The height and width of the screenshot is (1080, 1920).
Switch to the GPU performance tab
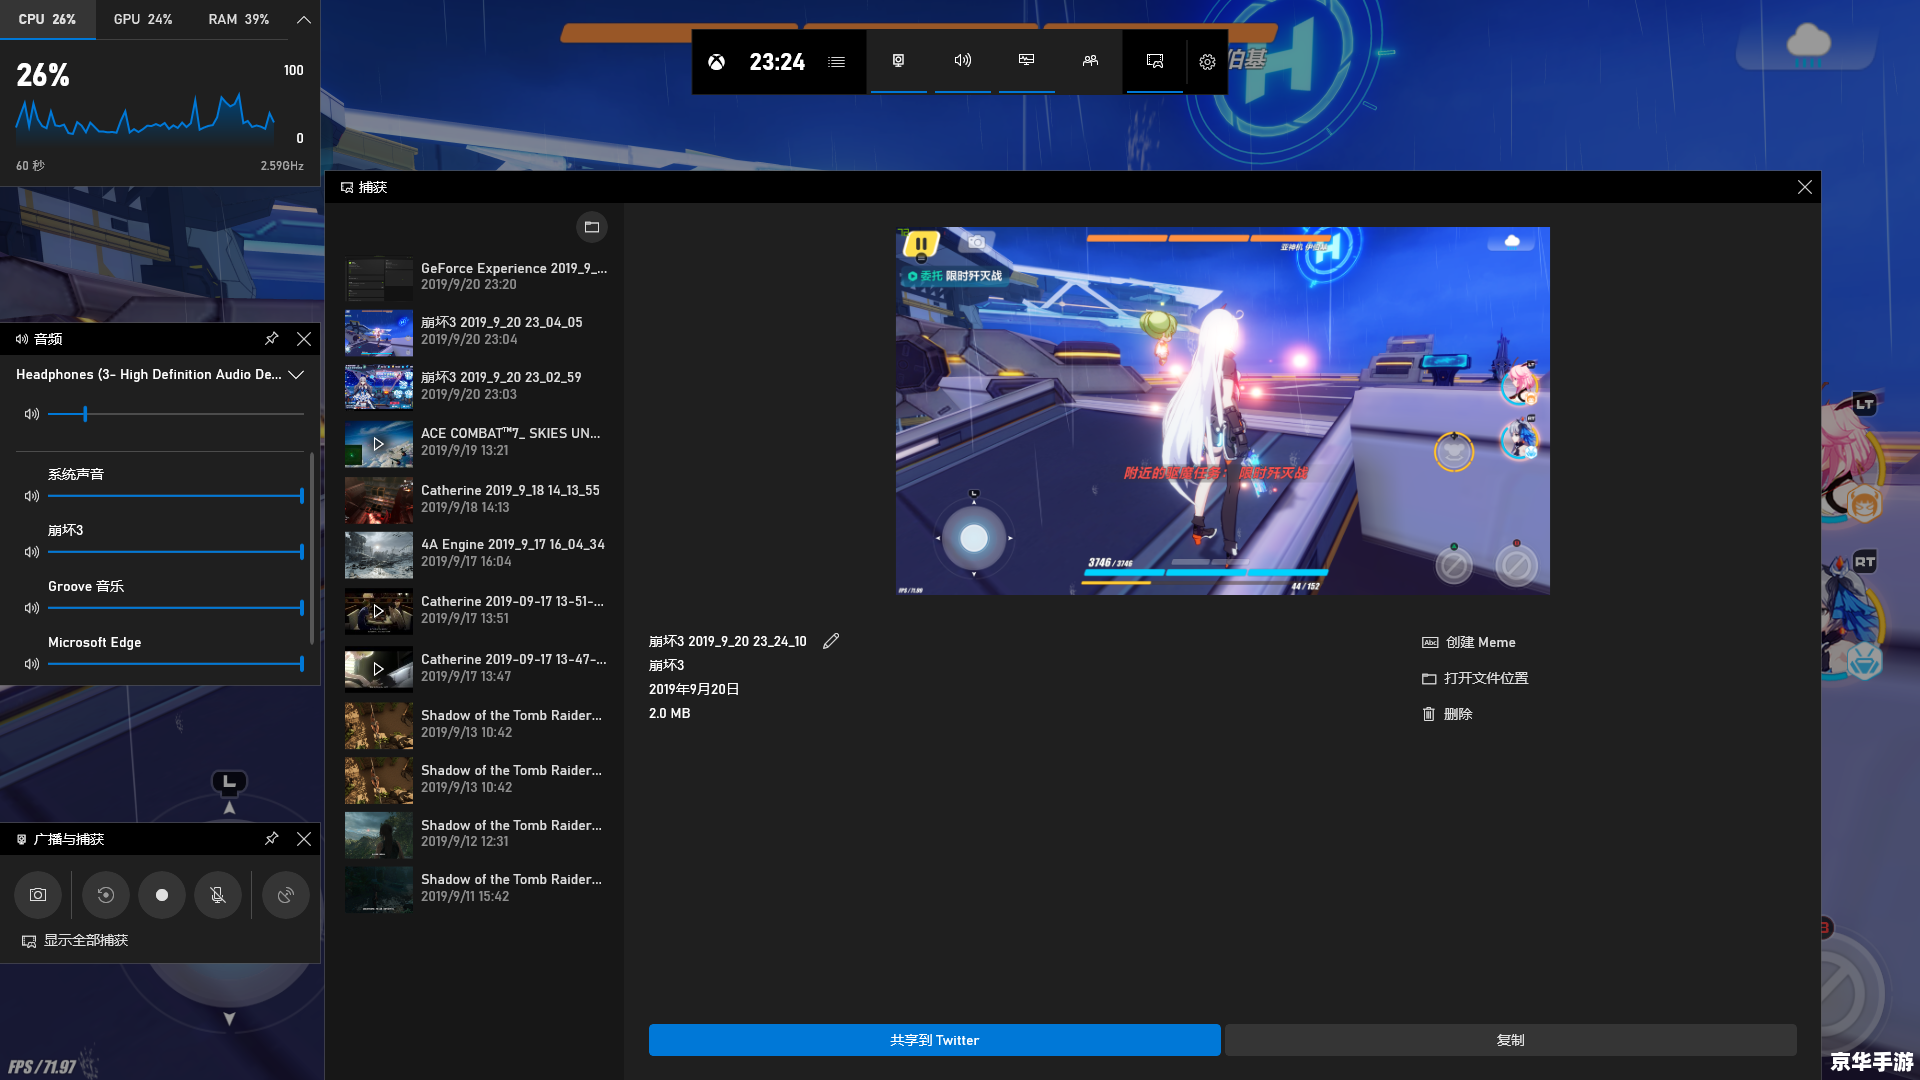pos(143,19)
